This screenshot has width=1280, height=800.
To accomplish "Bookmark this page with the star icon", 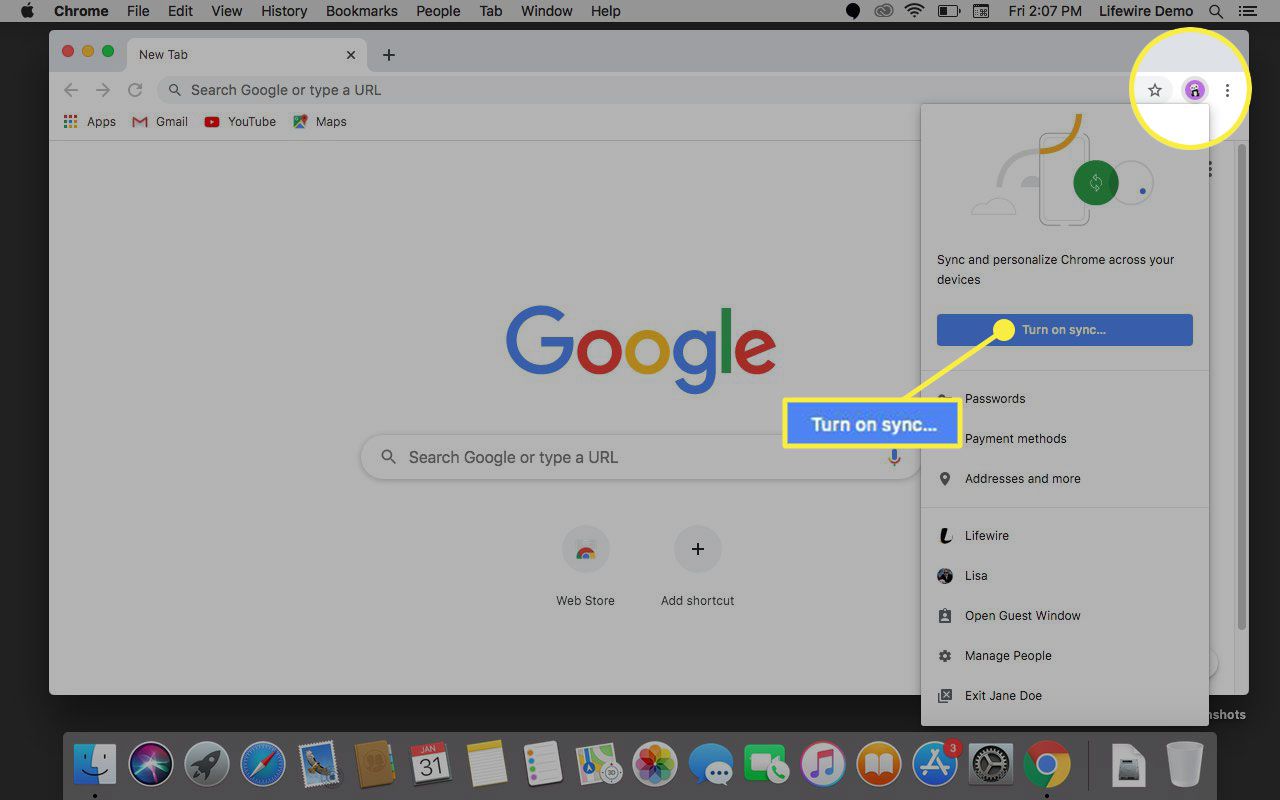I will pyautogui.click(x=1155, y=90).
